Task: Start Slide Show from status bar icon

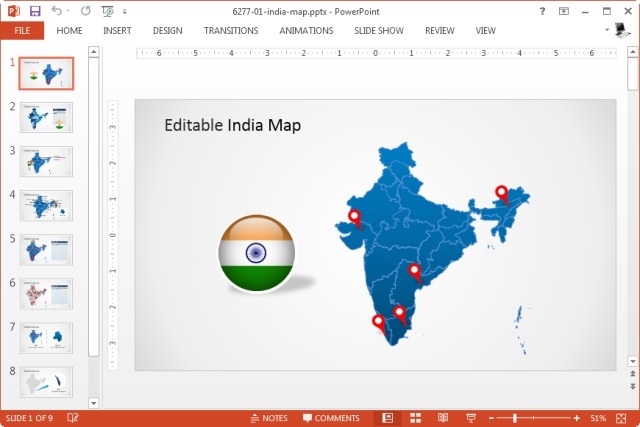Action: [x=471, y=418]
